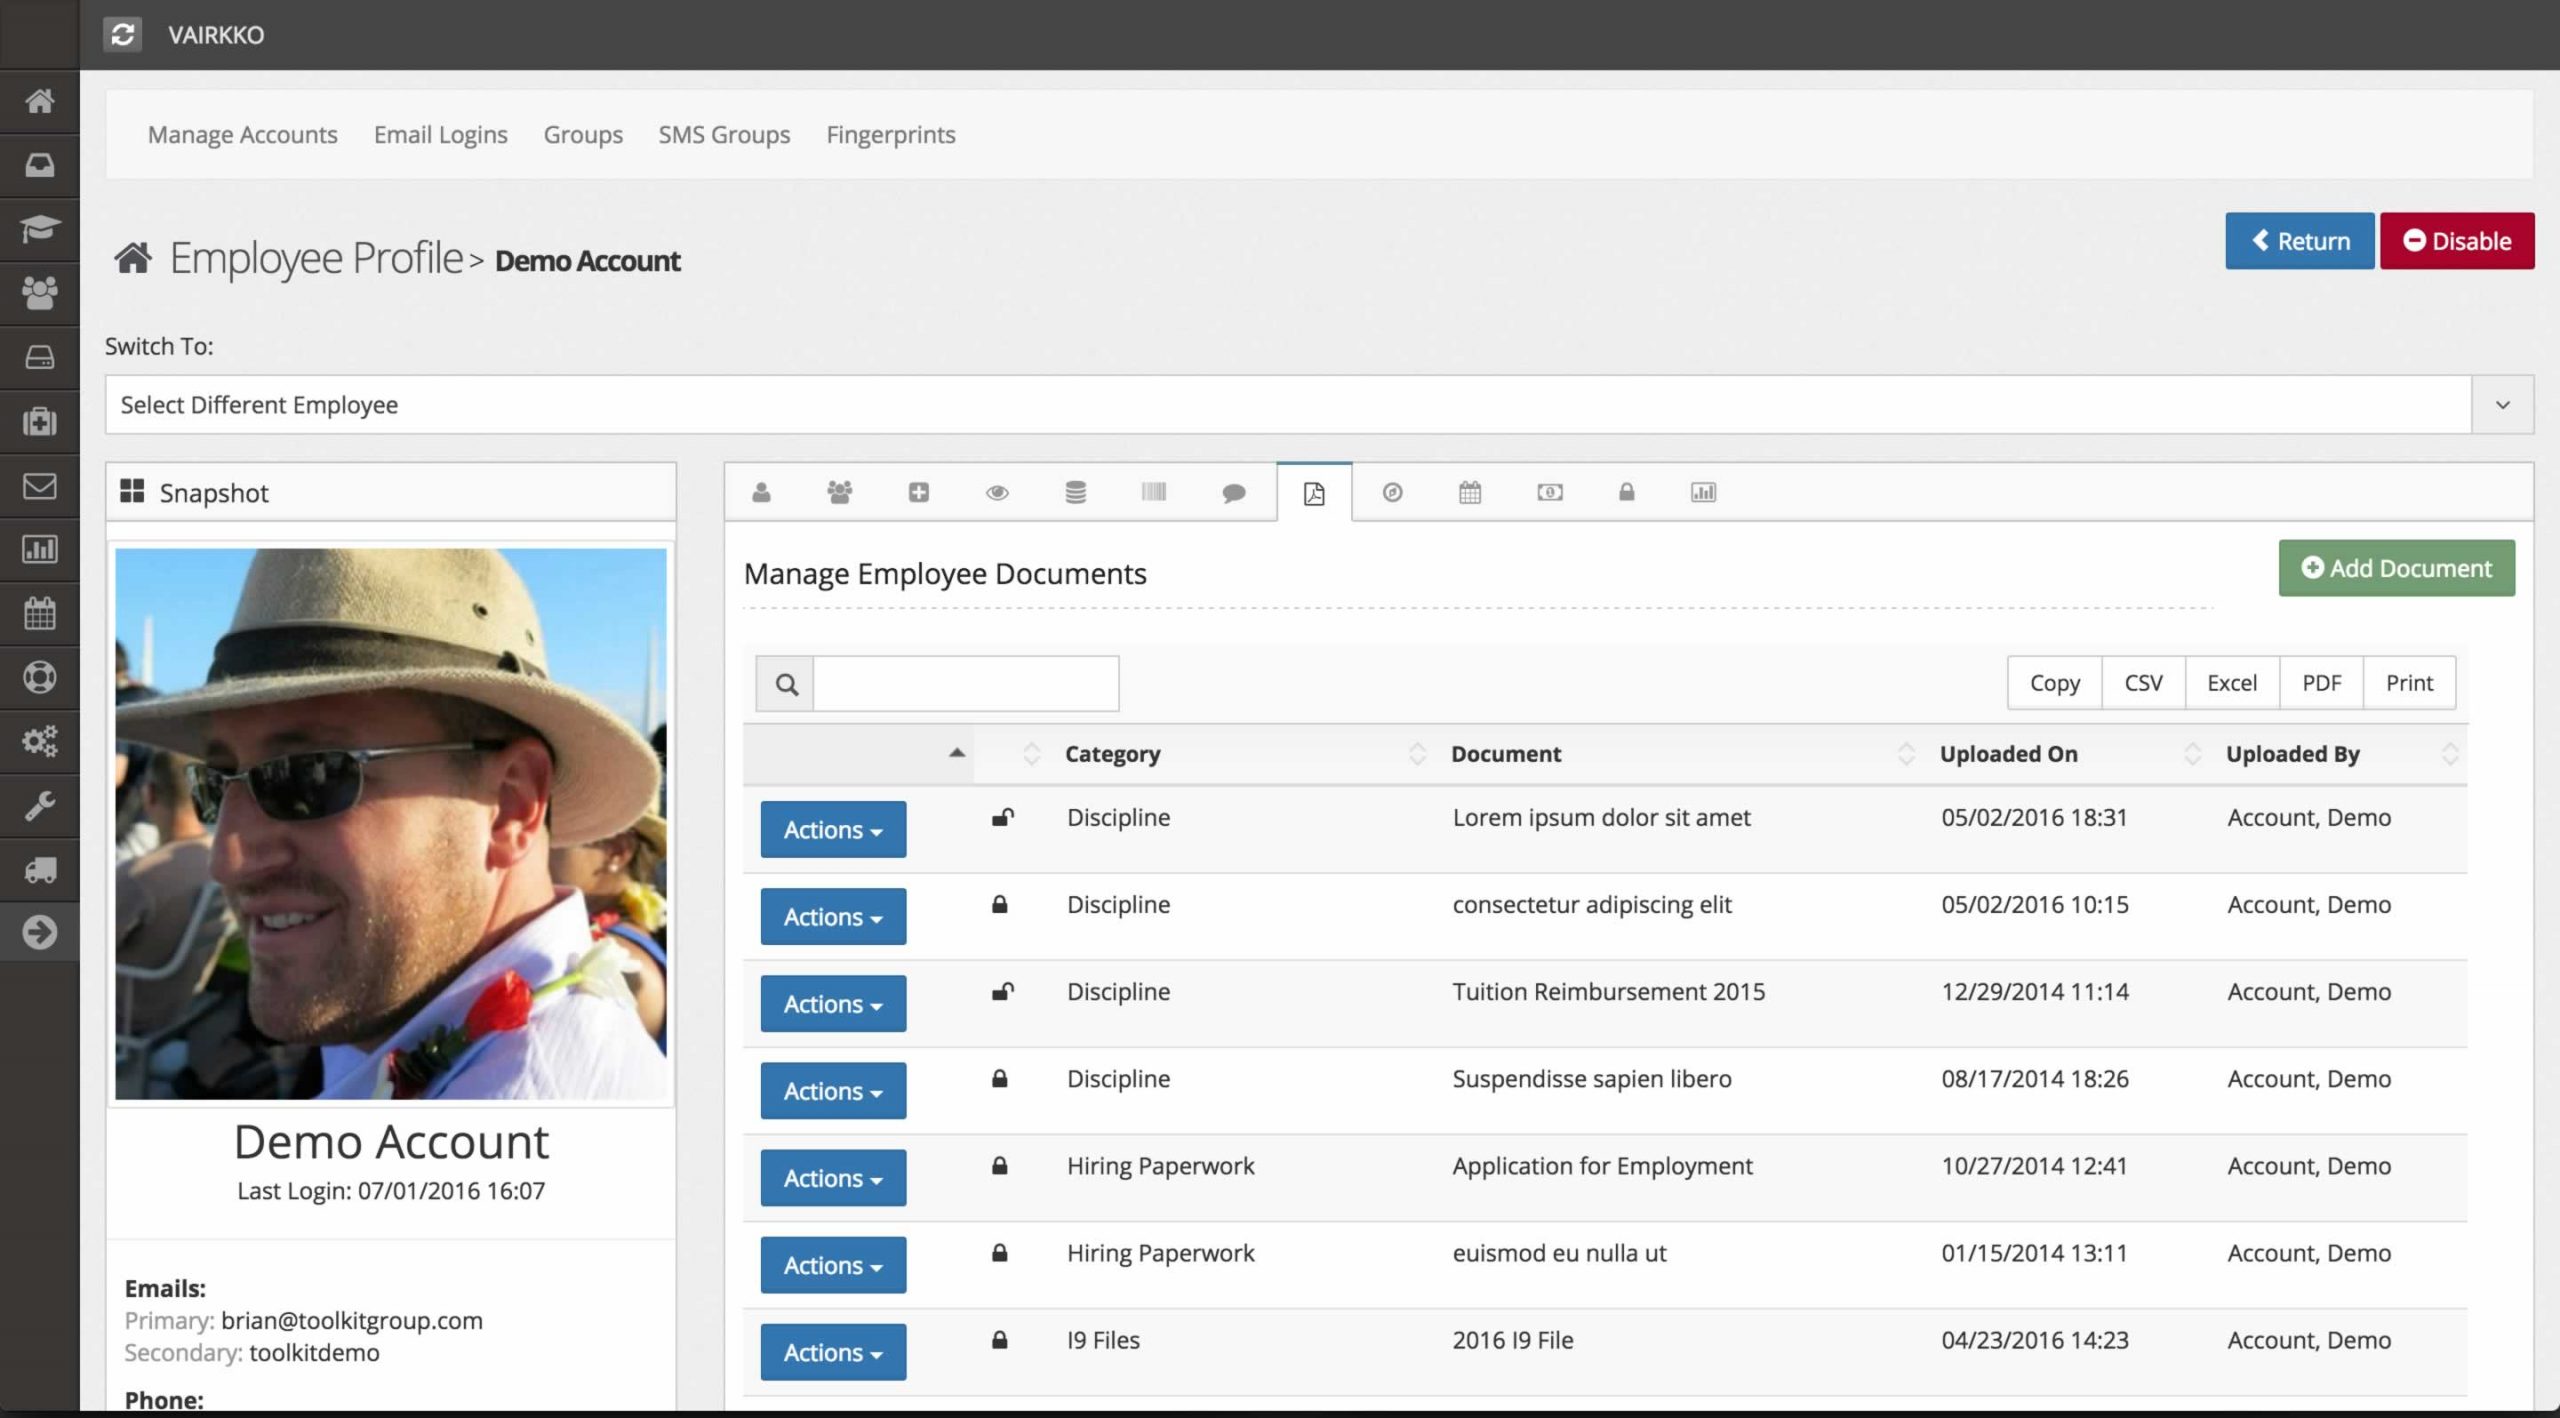
Task: Click the truck icon in sidebar
Action: pyautogui.click(x=39, y=870)
